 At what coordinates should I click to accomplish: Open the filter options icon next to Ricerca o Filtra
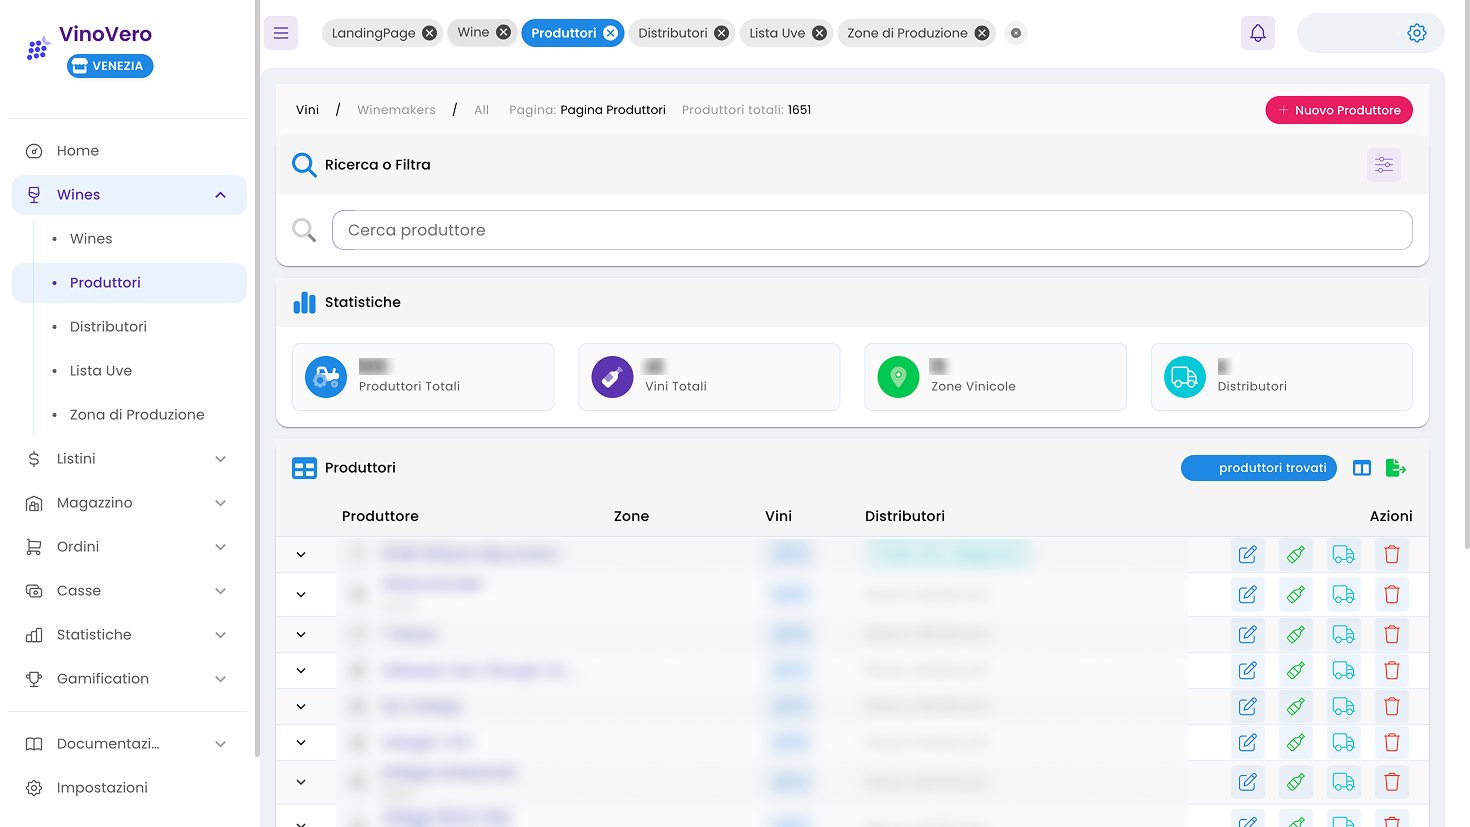[x=1384, y=164]
